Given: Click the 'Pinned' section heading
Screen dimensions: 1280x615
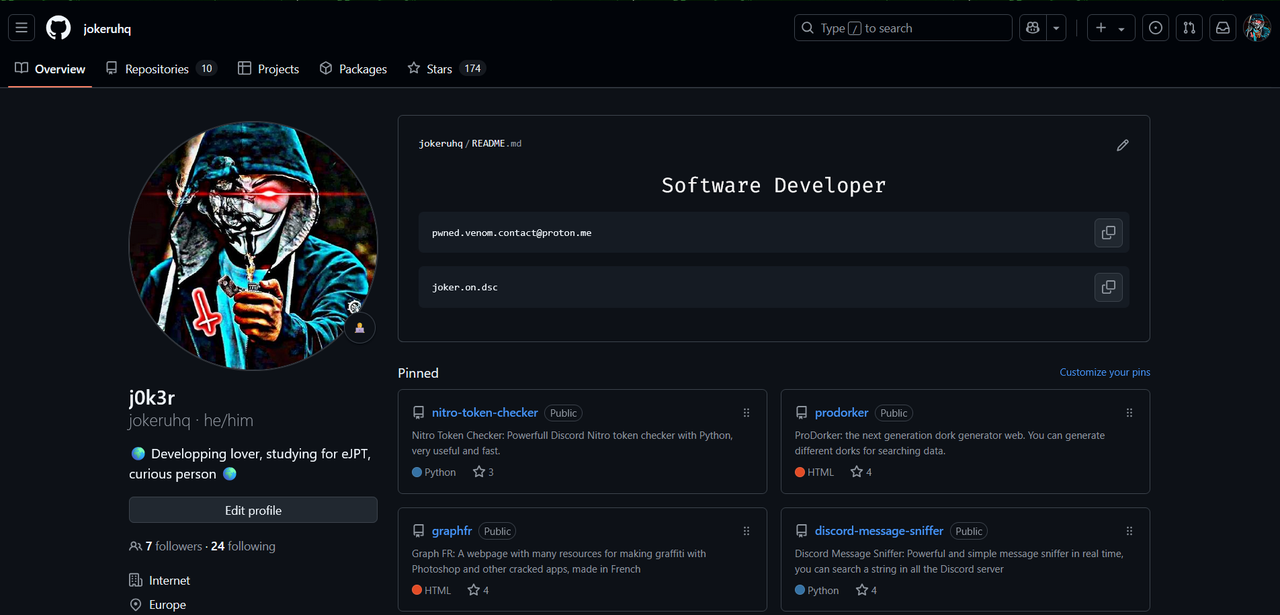Looking at the screenshot, I should click(x=418, y=373).
